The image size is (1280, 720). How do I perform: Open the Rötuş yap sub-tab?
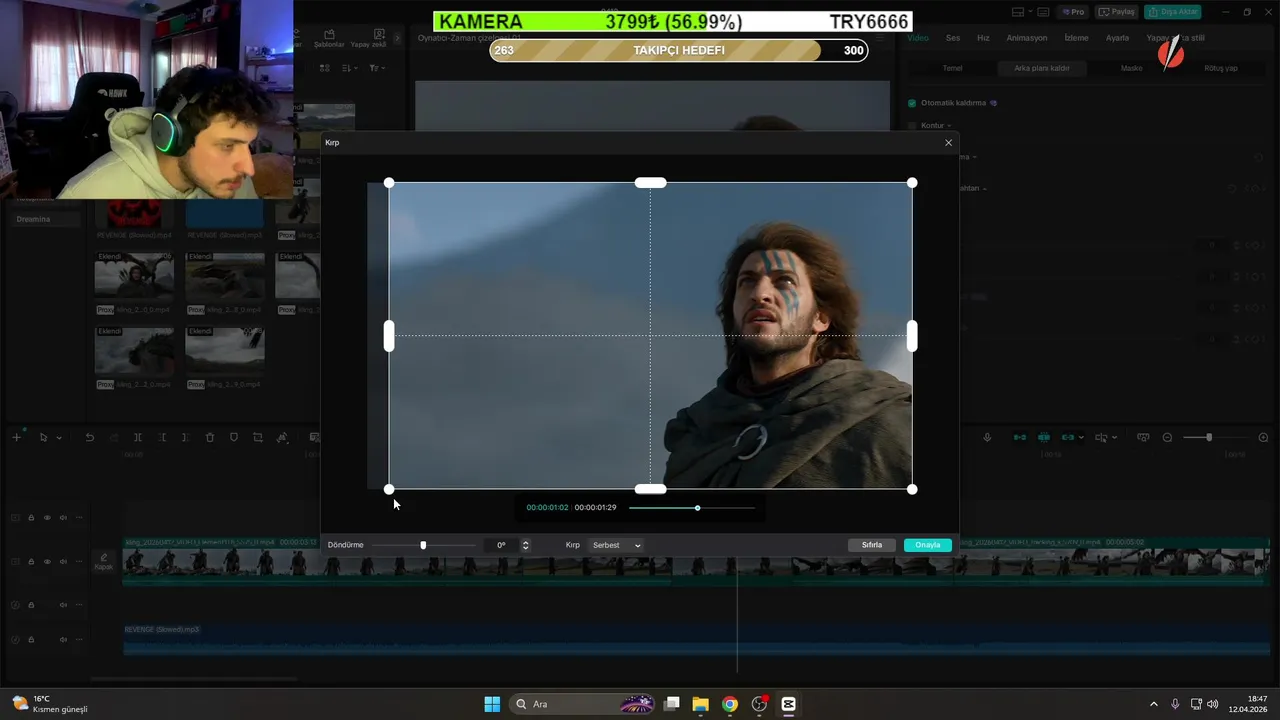point(1221,68)
